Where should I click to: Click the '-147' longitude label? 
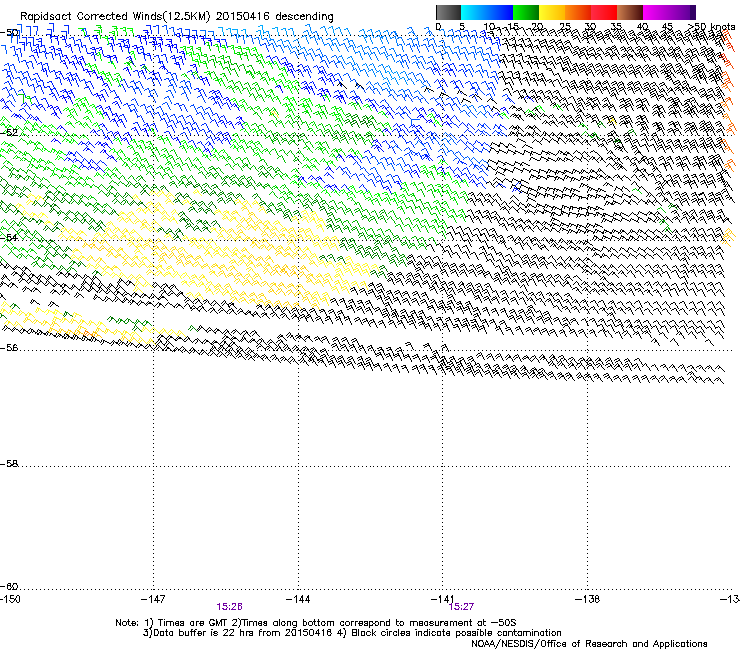(x=153, y=599)
